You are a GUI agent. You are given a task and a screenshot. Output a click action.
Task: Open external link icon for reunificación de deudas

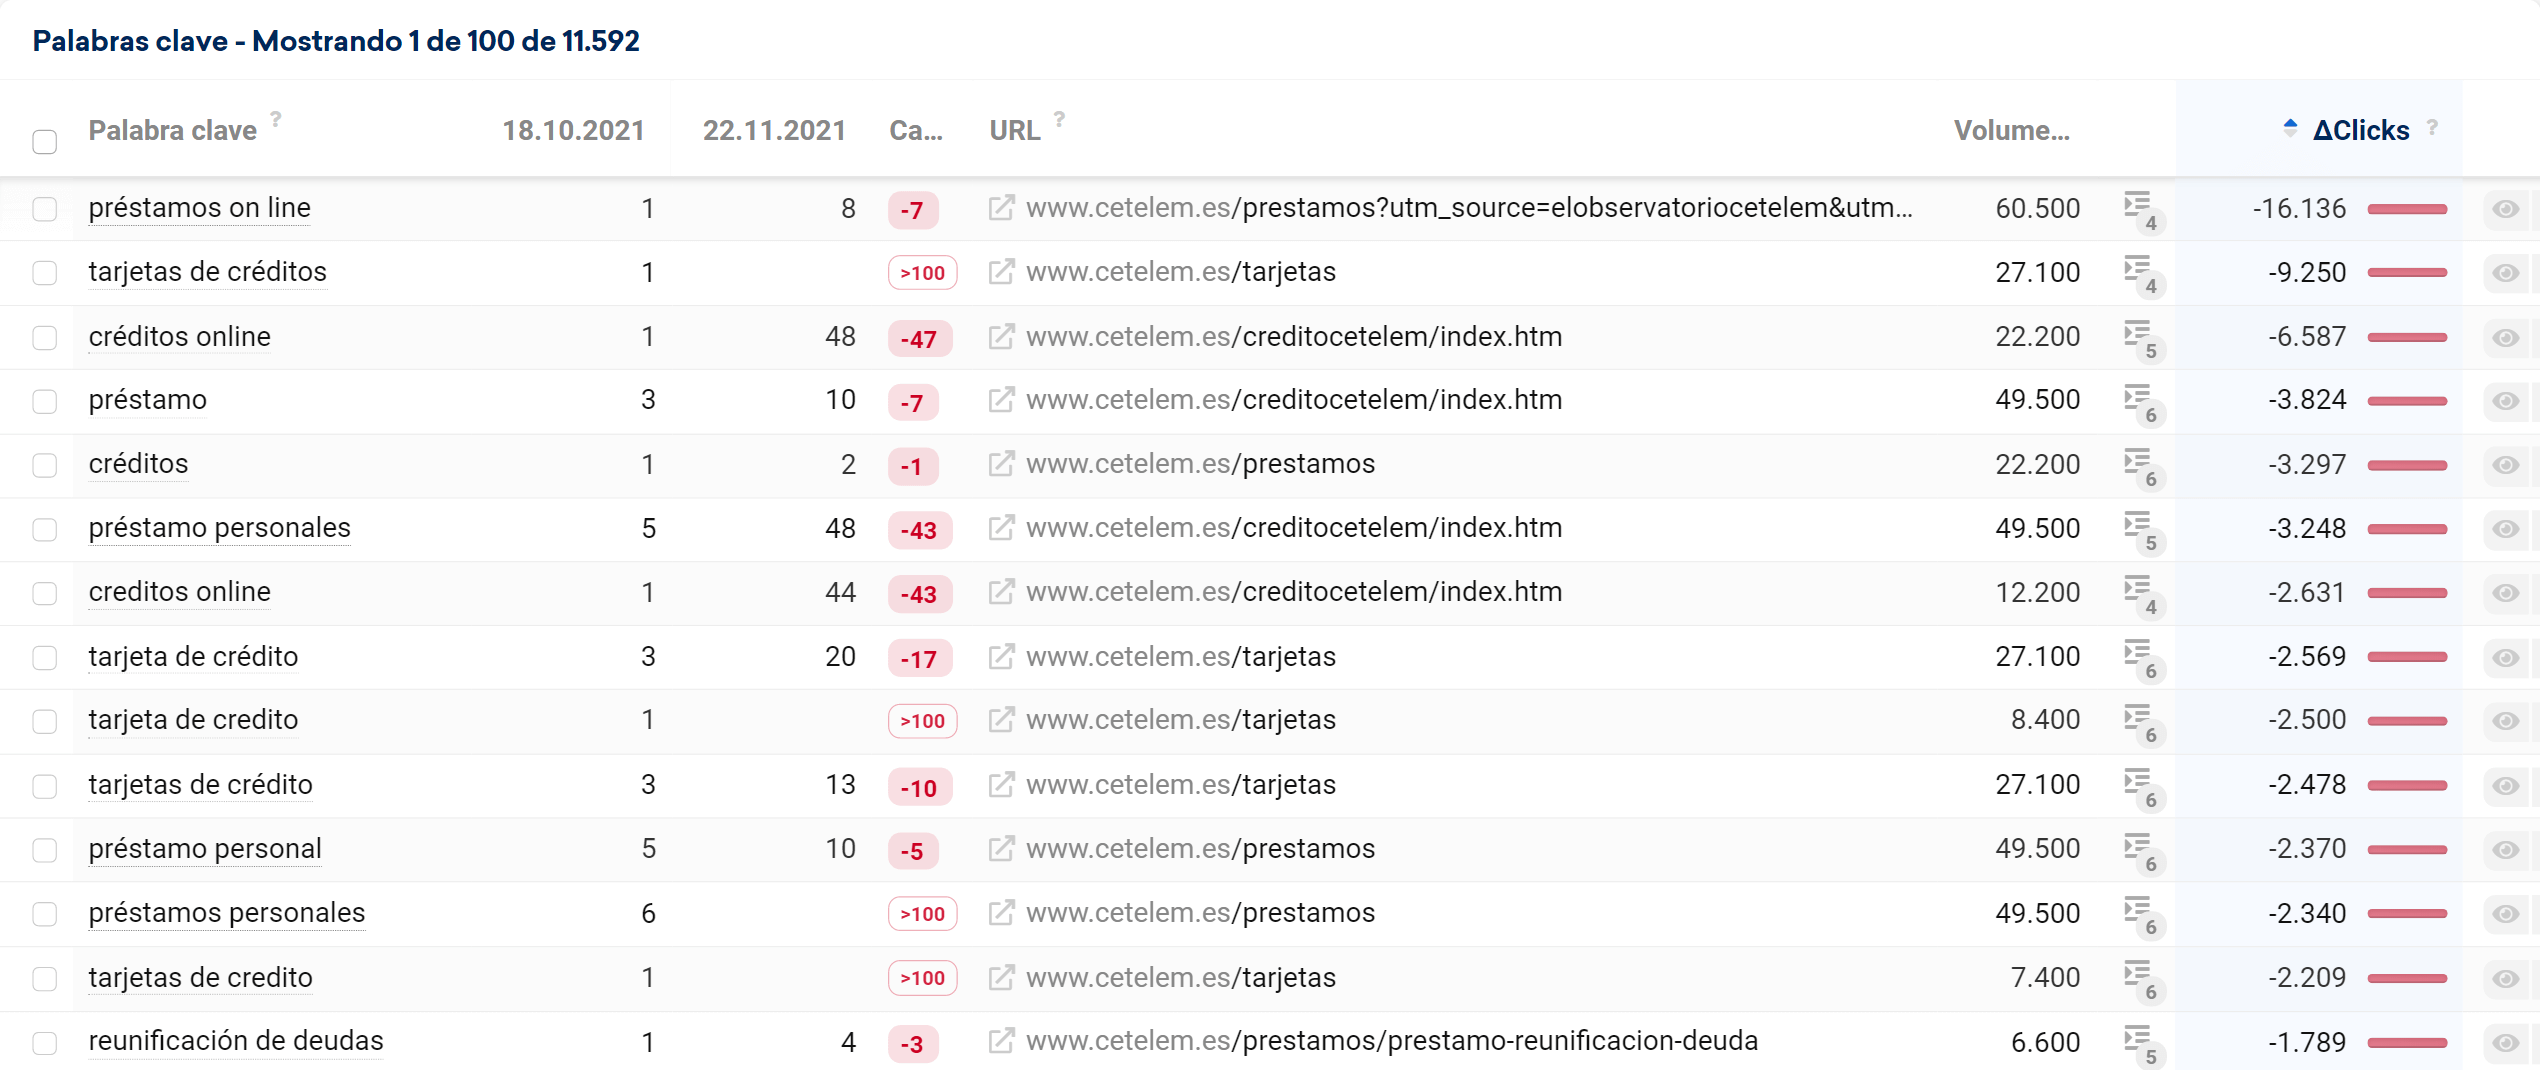(x=1000, y=1041)
